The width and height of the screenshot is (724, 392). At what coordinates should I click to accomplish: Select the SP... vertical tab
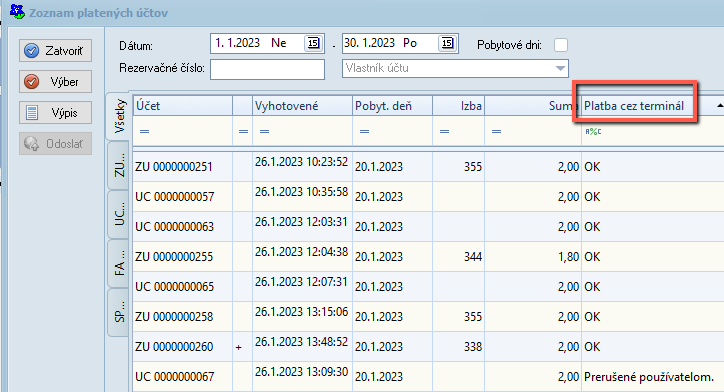(119, 312)
